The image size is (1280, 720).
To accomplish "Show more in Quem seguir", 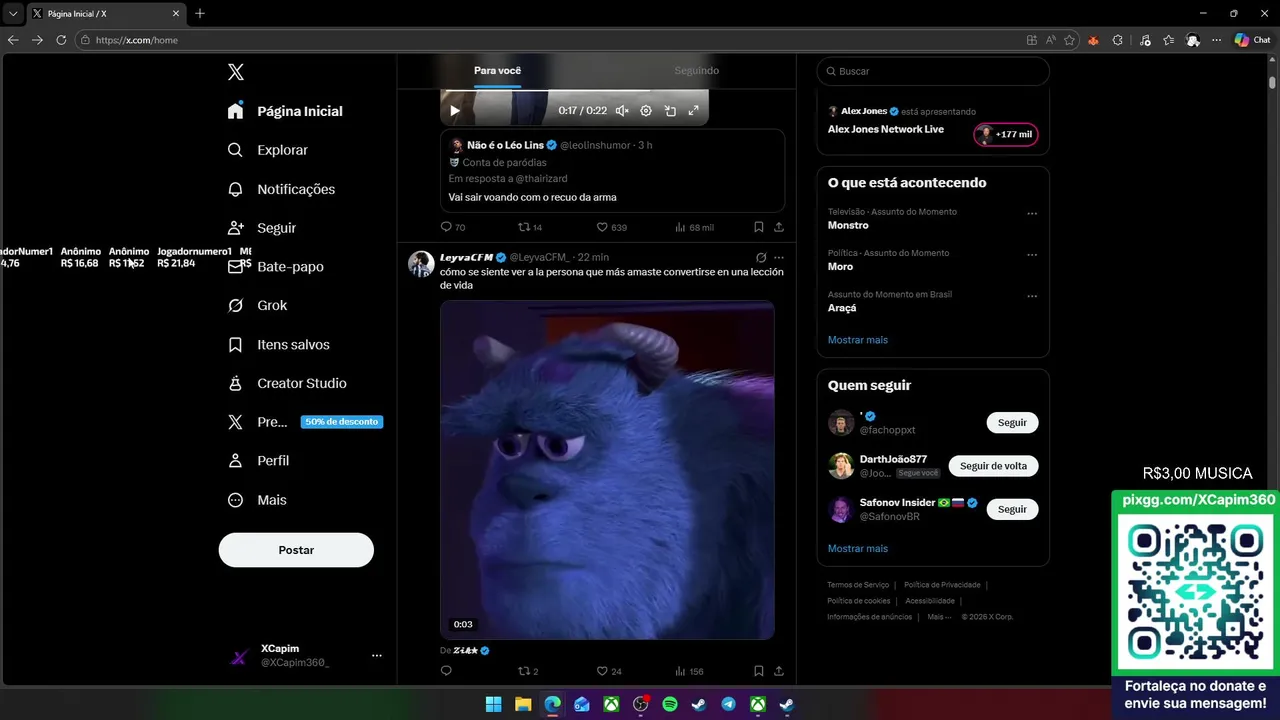I will point(858,549).
